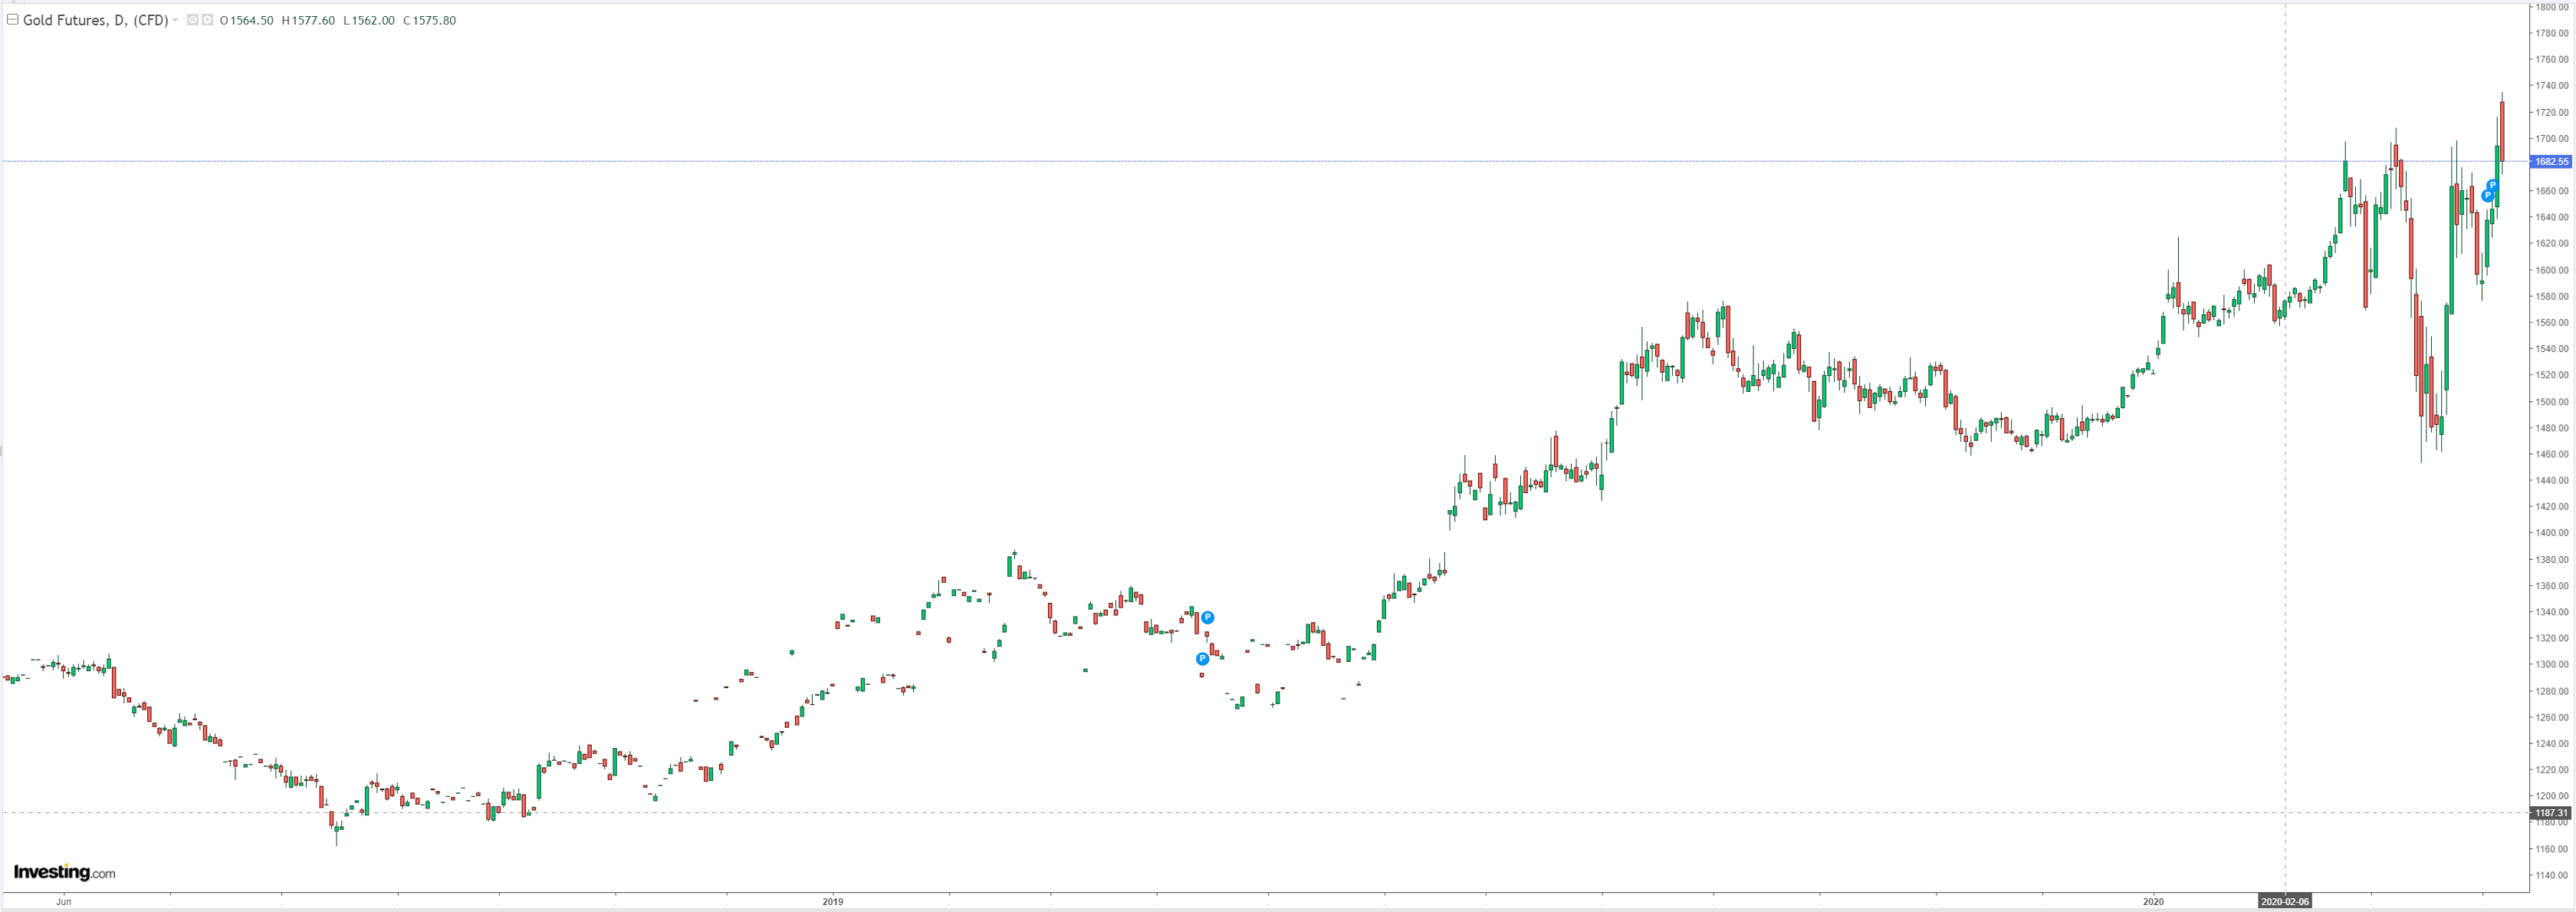The width and height of the screenshot is (2576, 912).
Task: Click the blue 1682.55 current price label
Action: [x=2551, y=161]
